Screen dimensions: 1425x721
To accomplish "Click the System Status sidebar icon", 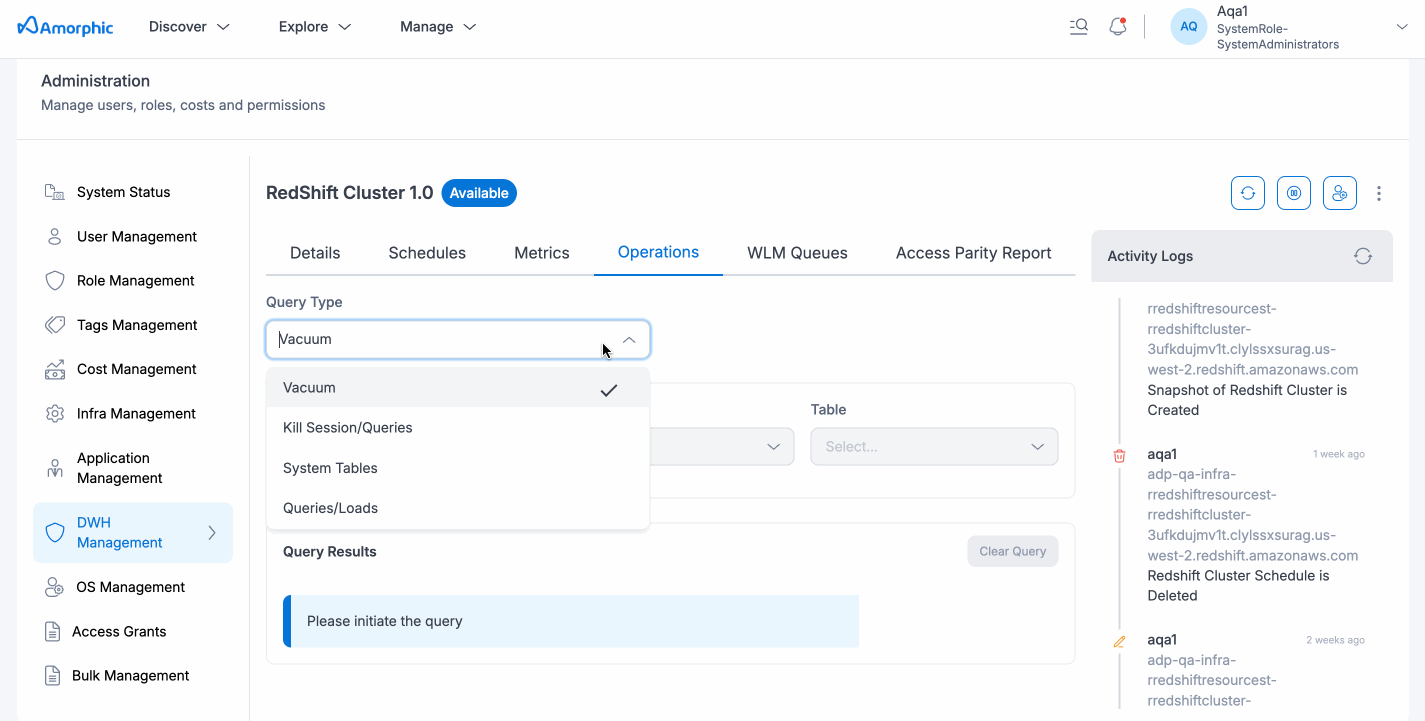I will pos(54,192).
